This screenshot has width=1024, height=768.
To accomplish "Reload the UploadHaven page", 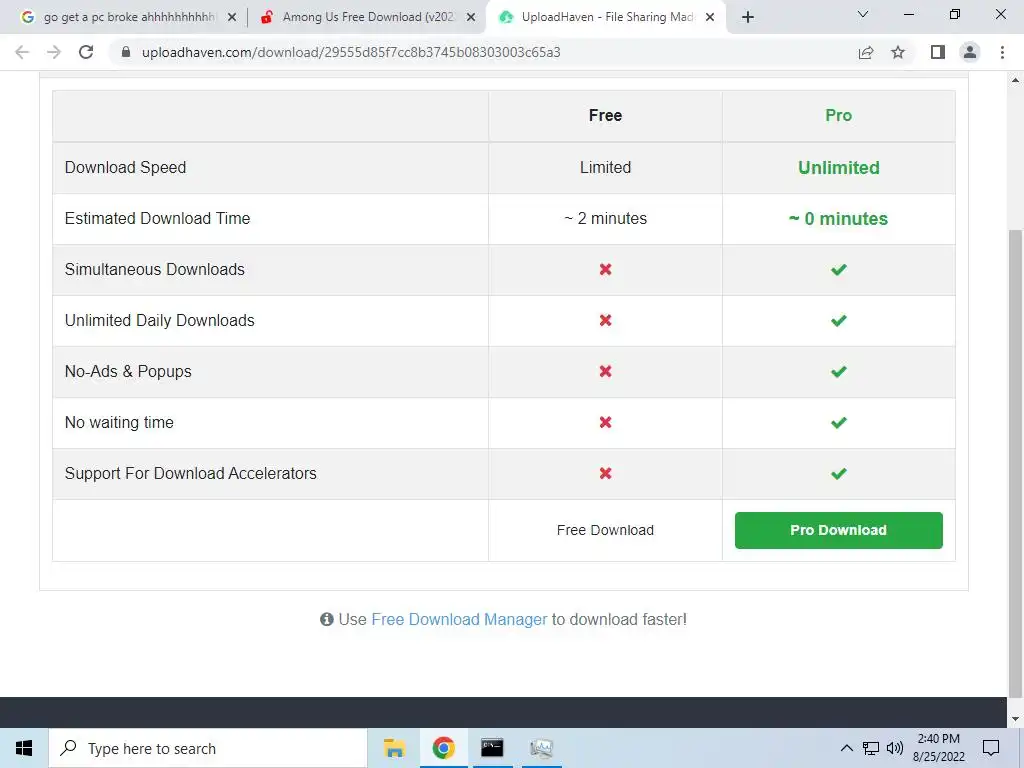I will coord(86,52).
